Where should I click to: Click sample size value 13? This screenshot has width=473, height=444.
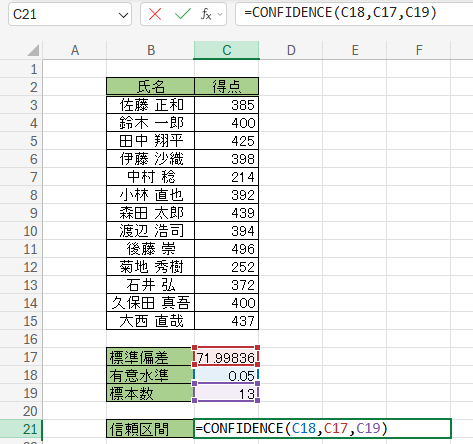click(x=226, y=393)
